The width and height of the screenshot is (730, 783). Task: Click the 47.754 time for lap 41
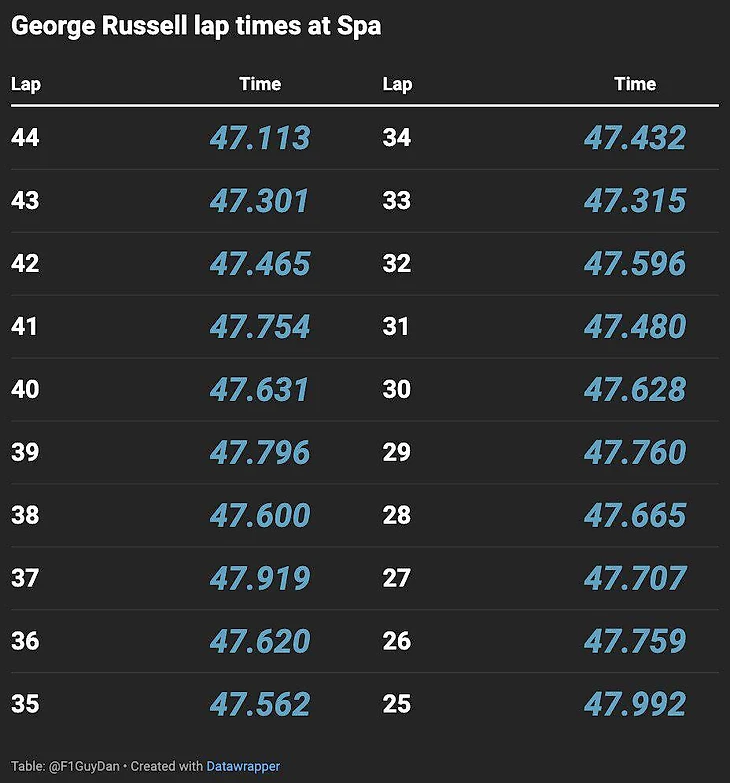click(260, 327)
